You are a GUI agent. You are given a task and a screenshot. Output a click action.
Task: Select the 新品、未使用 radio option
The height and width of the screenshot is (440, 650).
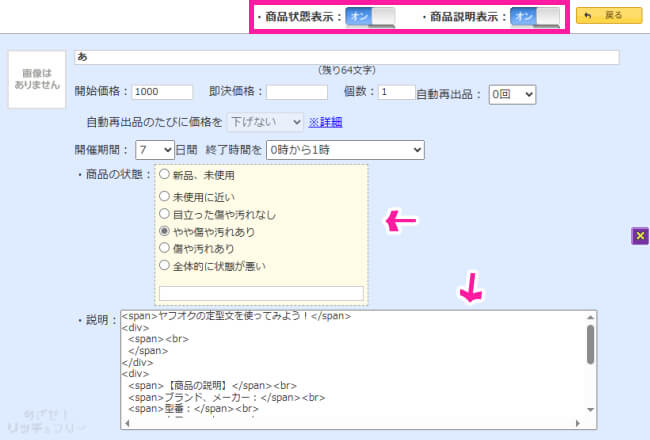(165, 175)
